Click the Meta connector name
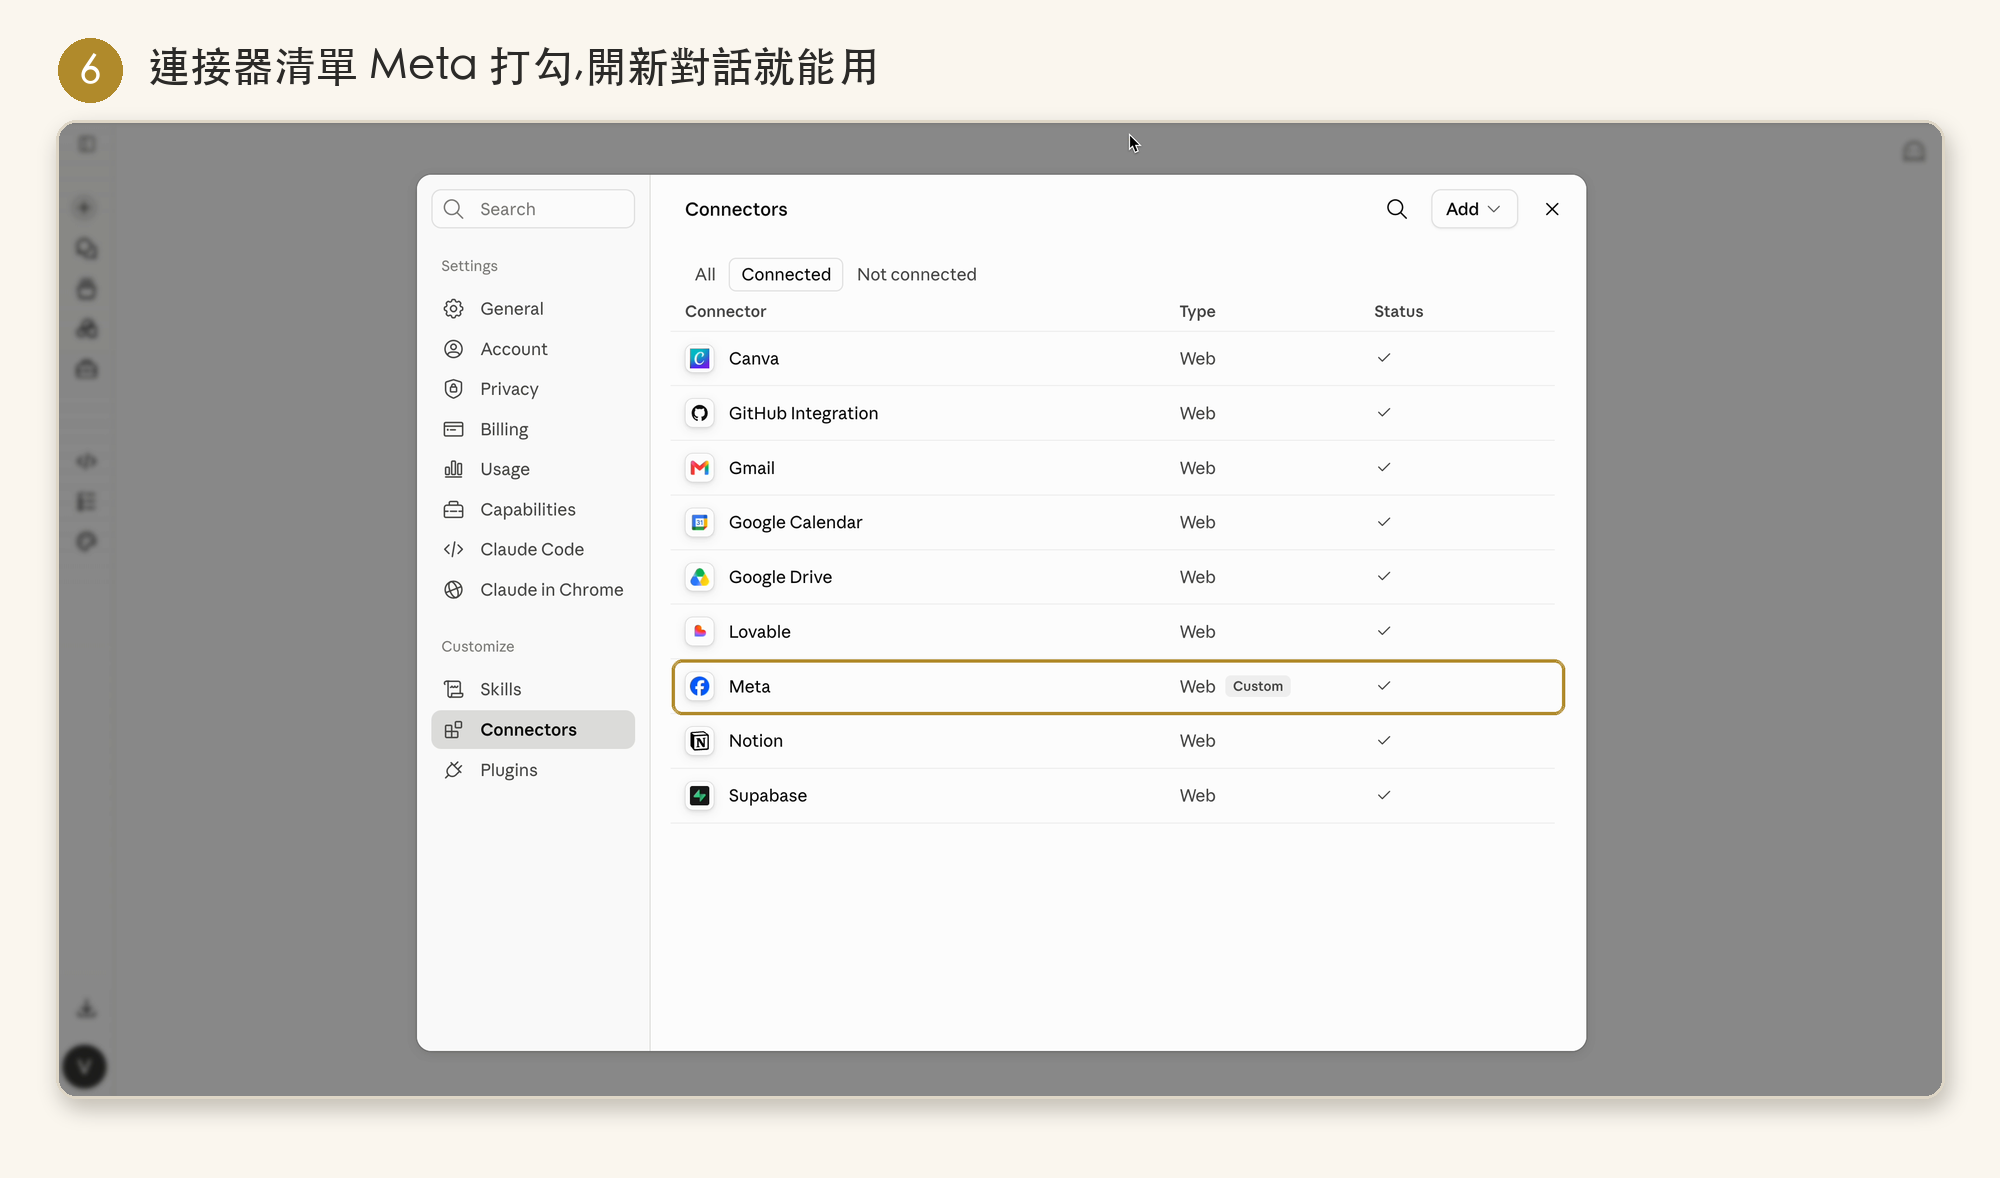The width and height of the screenshot is (2000, 1178). [749, 686]
